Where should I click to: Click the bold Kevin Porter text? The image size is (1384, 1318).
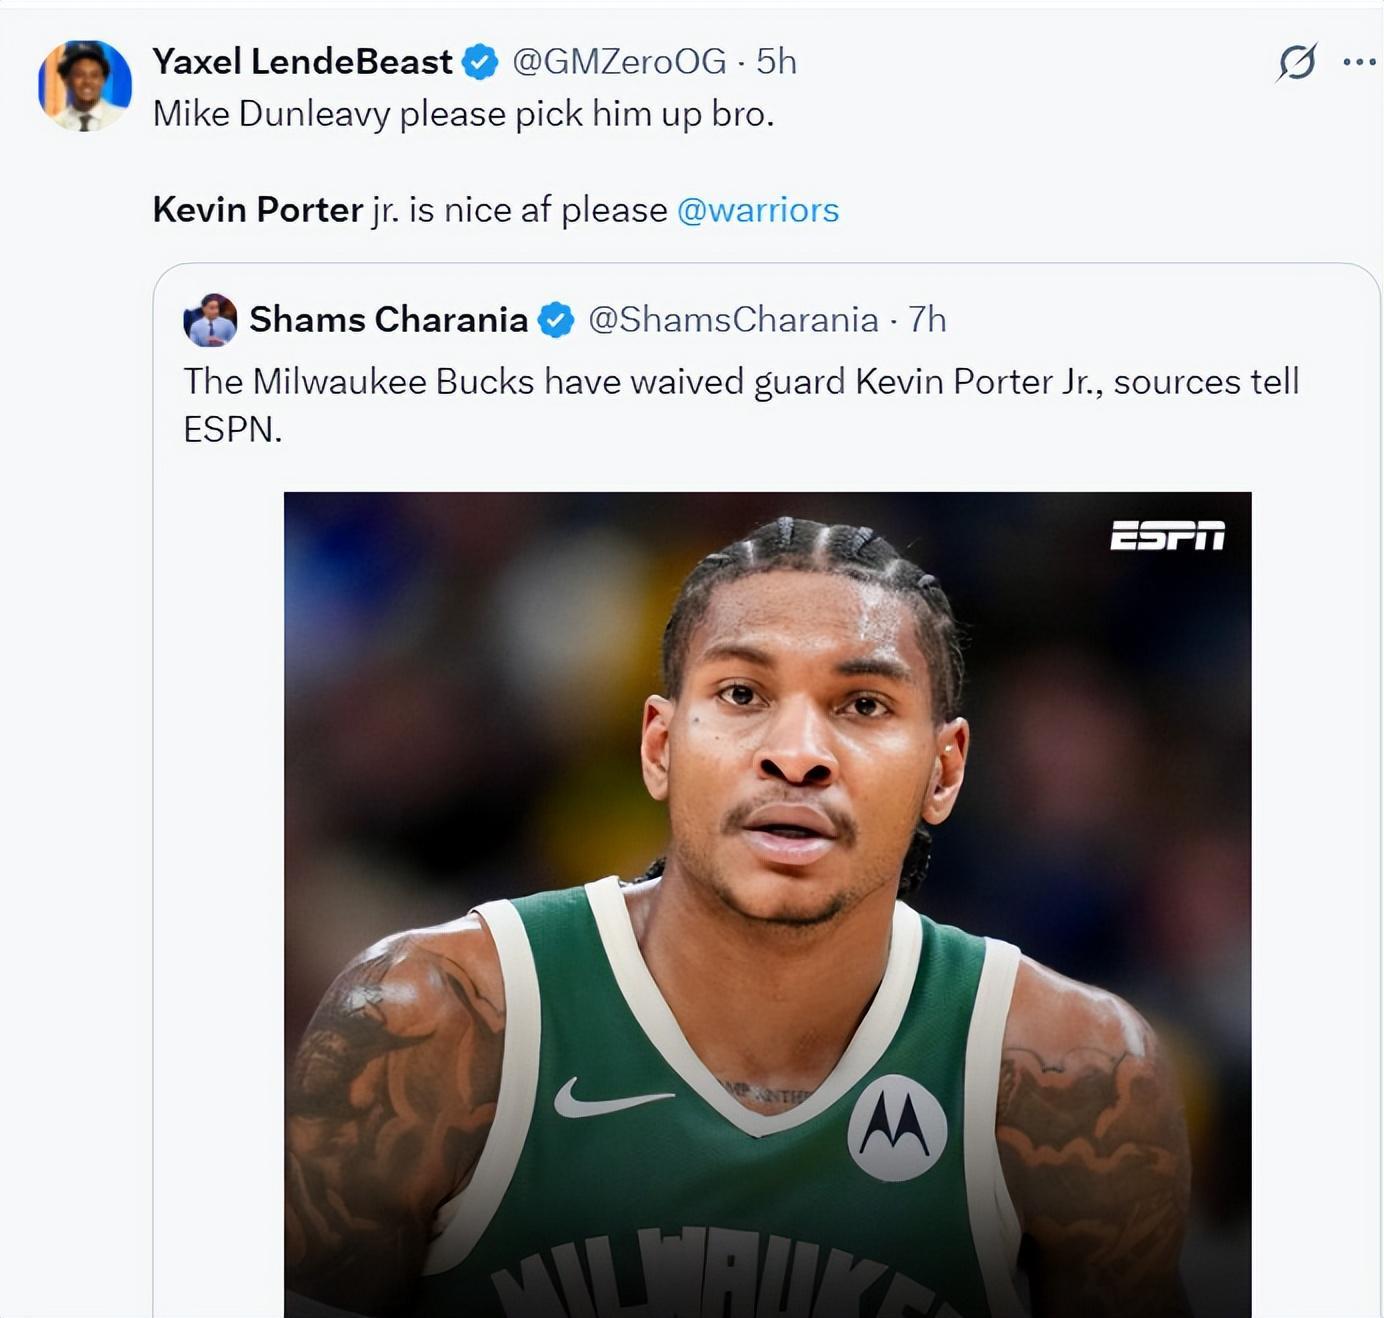click(257, 210)
